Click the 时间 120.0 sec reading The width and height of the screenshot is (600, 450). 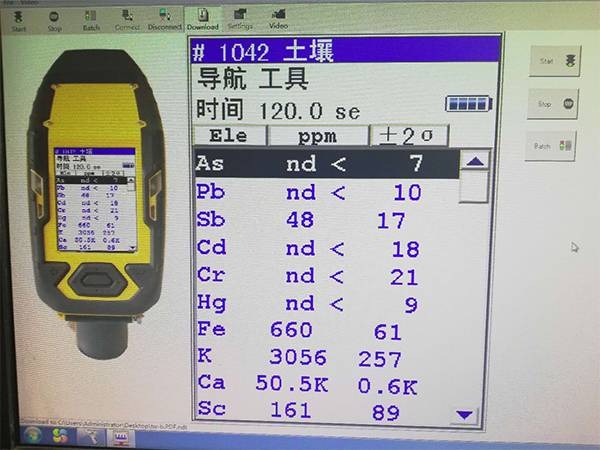(x=278, y=110)
